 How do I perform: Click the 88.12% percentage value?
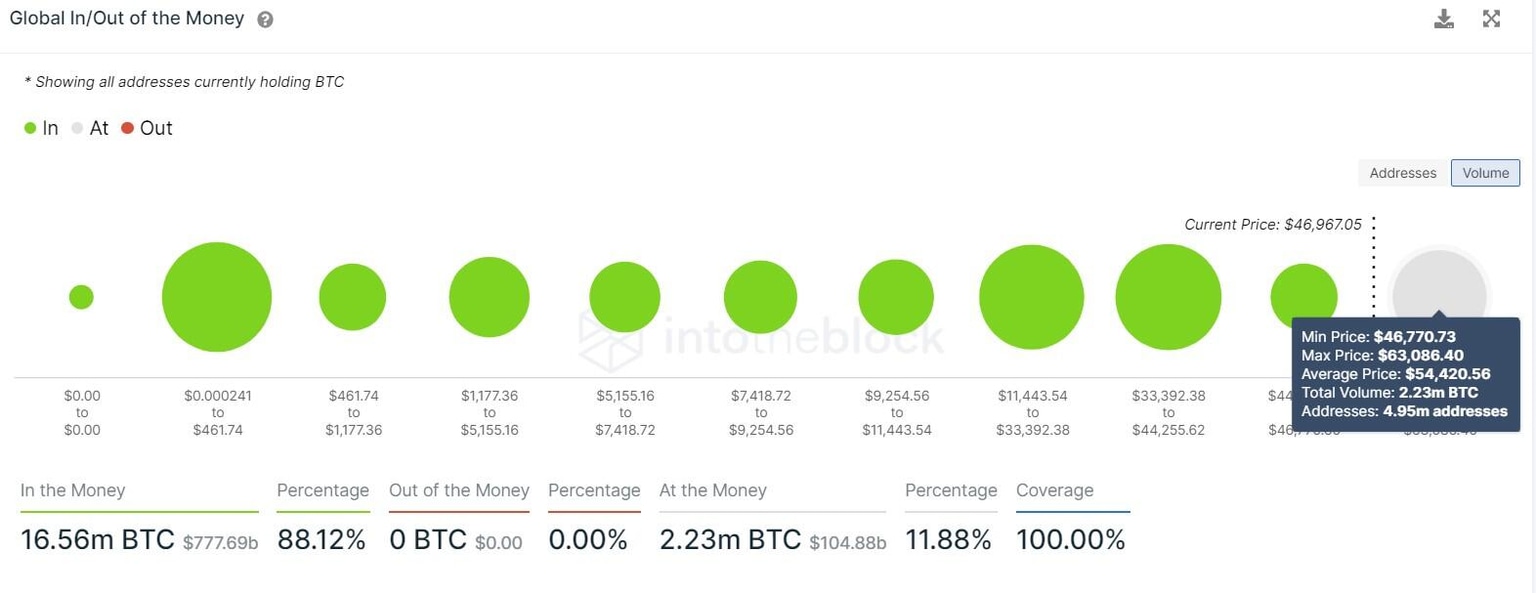point(322,539)
